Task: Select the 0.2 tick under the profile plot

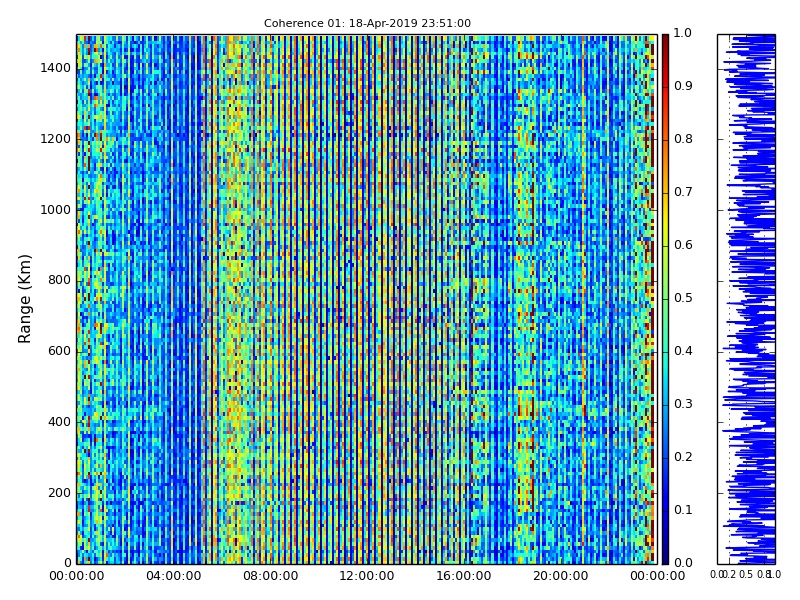Action: pos(730,574)
